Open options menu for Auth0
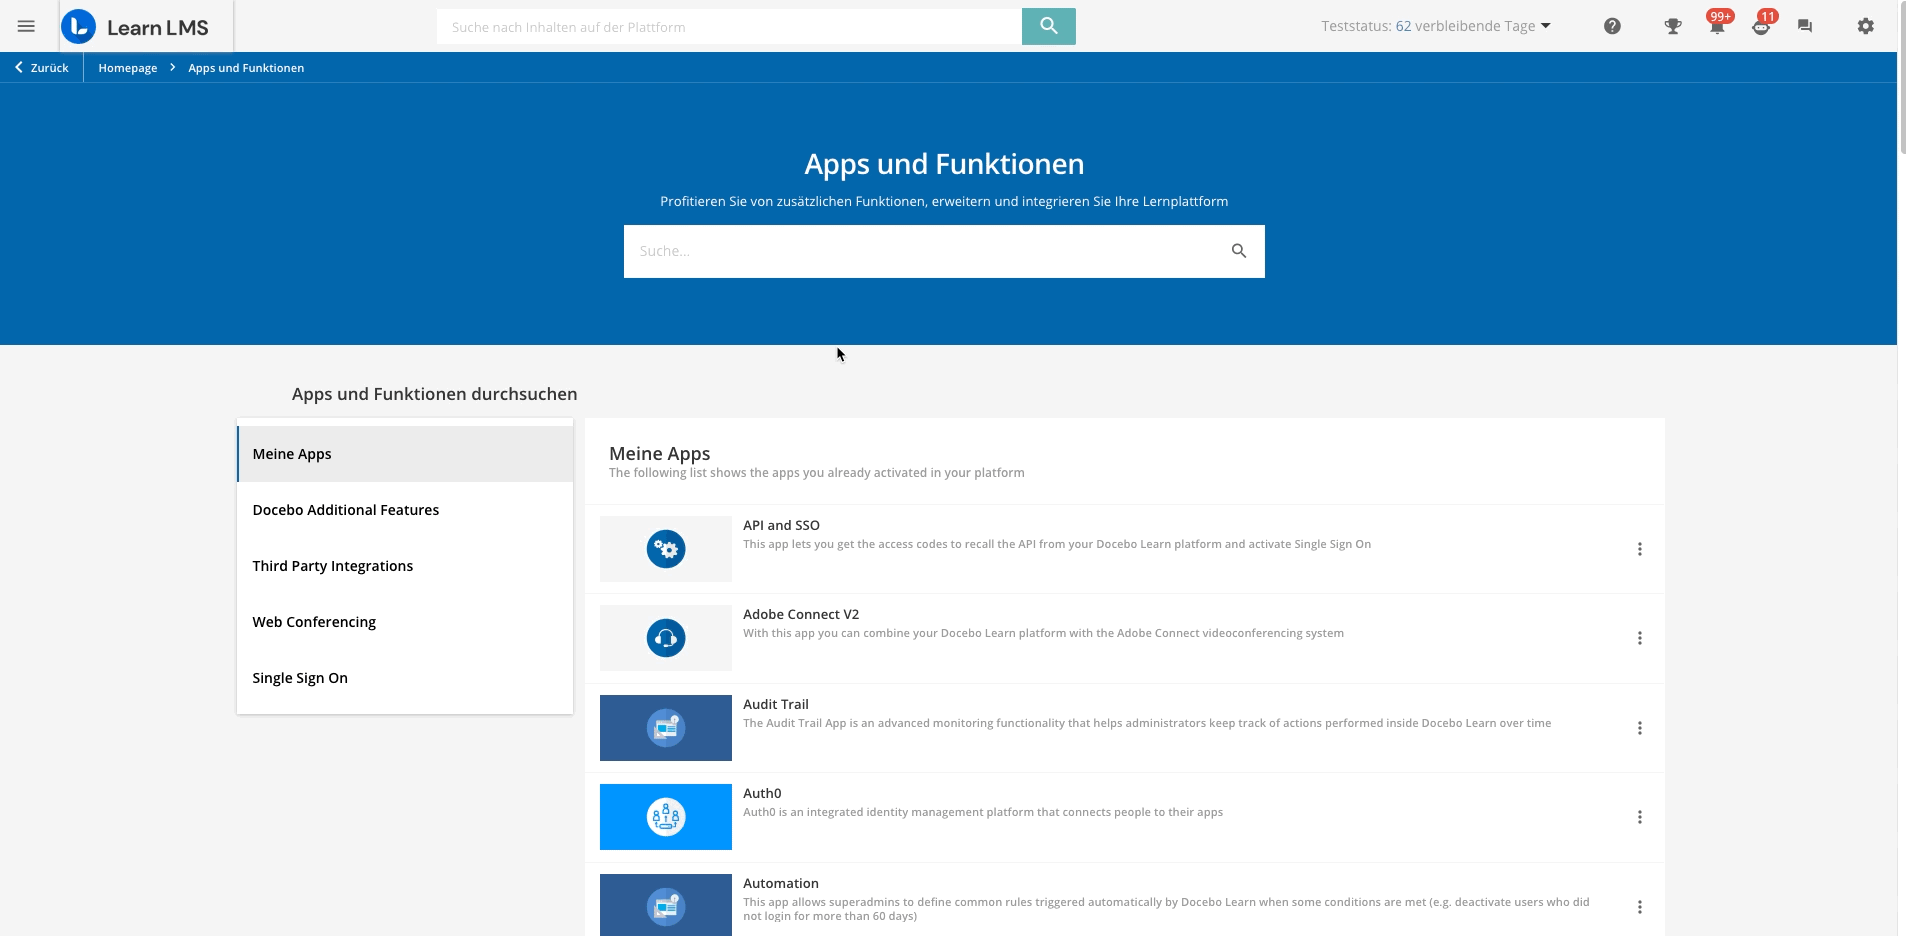Image resolution: width=1906 pixels, height=936 pixels. pyautogui.click(x=1639, y=817)
